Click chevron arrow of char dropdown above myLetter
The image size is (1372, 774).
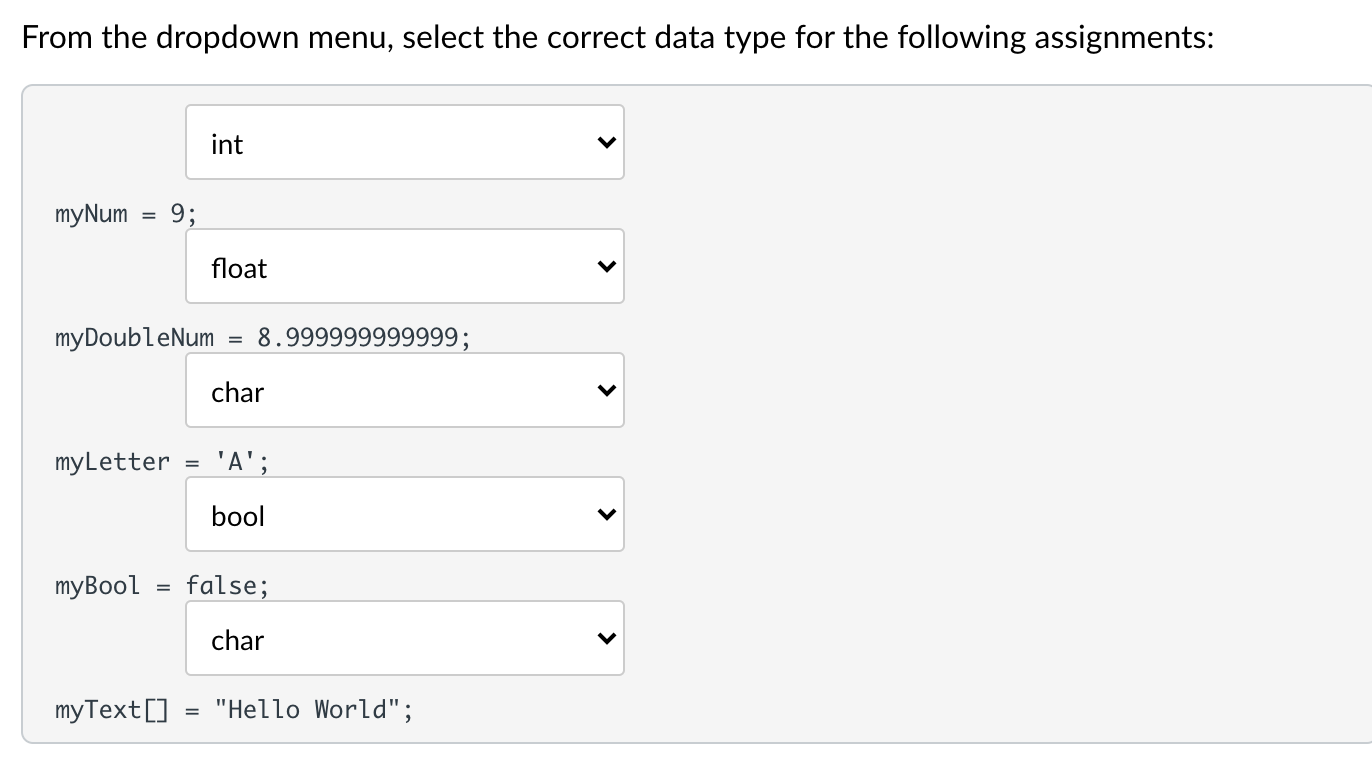point(604,391)
